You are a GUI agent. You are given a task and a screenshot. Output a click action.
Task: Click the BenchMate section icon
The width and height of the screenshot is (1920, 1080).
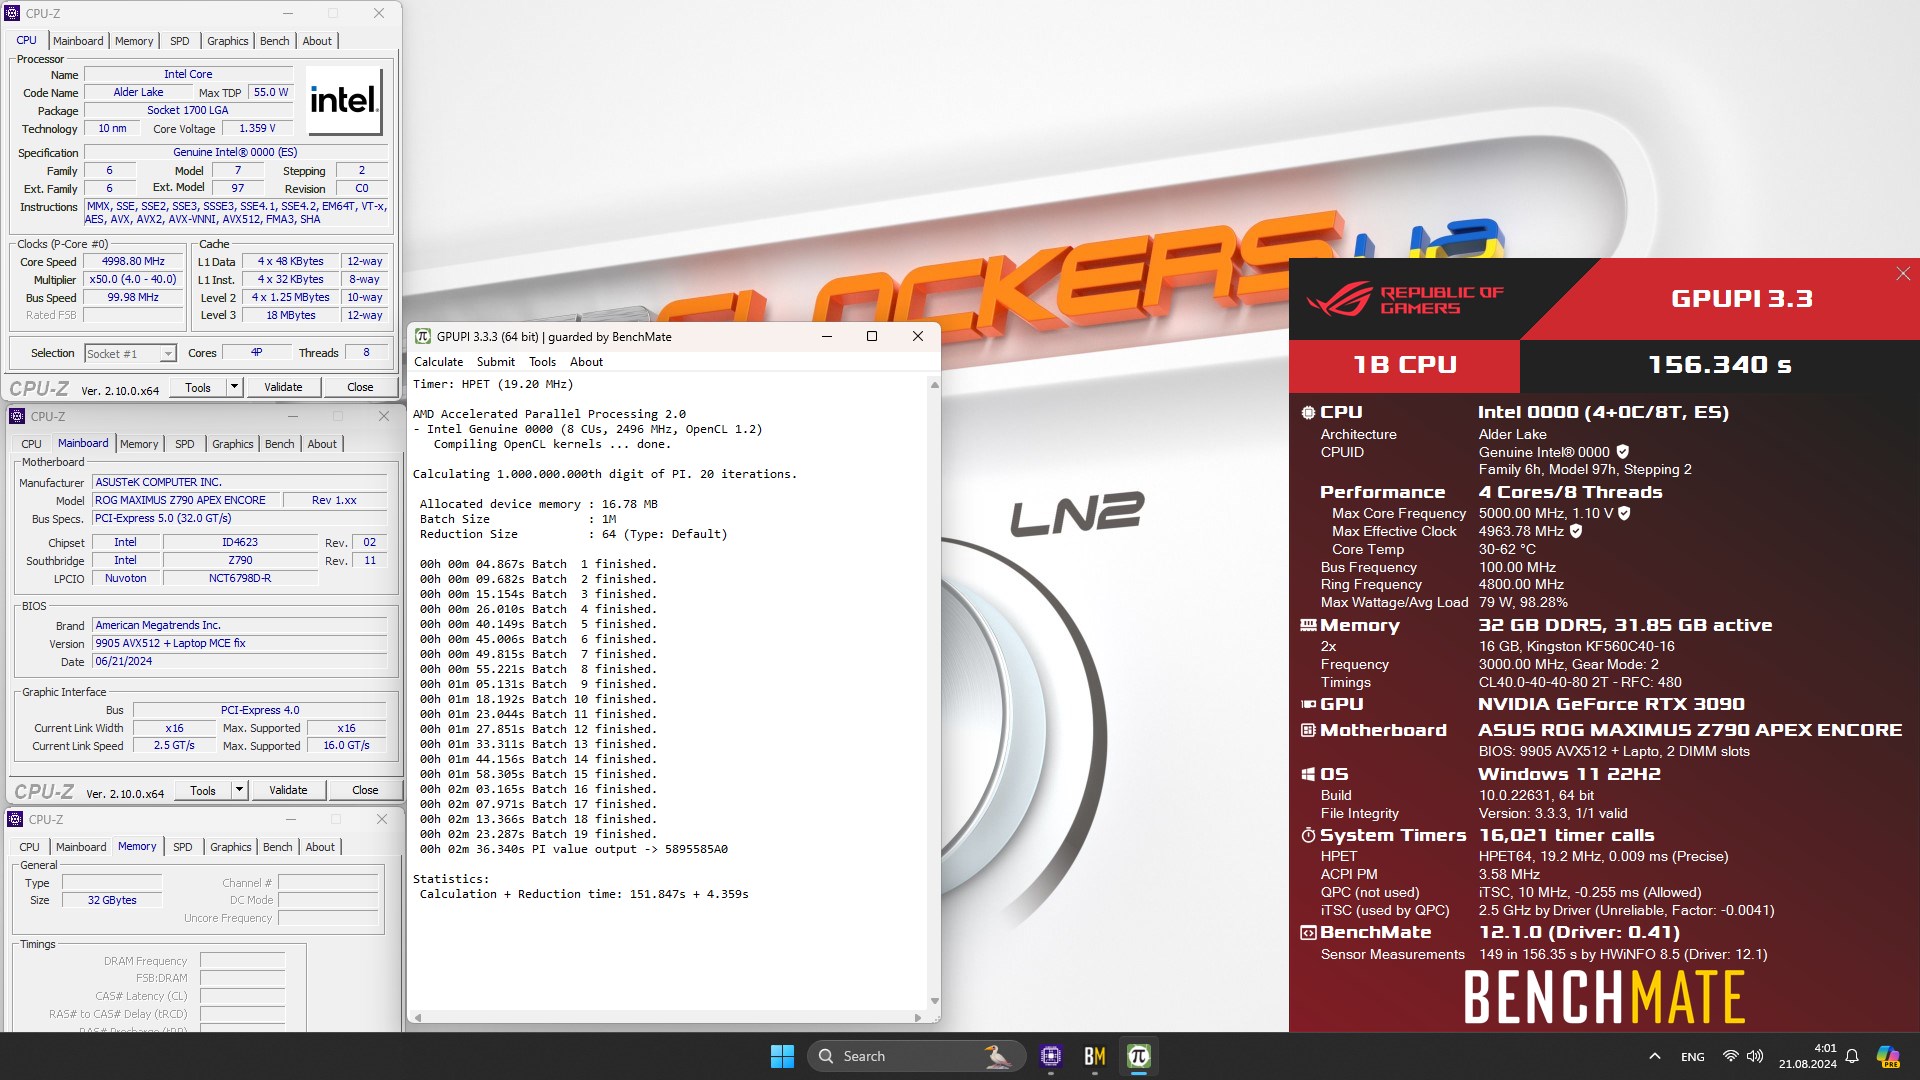[x=1308, y=932]
